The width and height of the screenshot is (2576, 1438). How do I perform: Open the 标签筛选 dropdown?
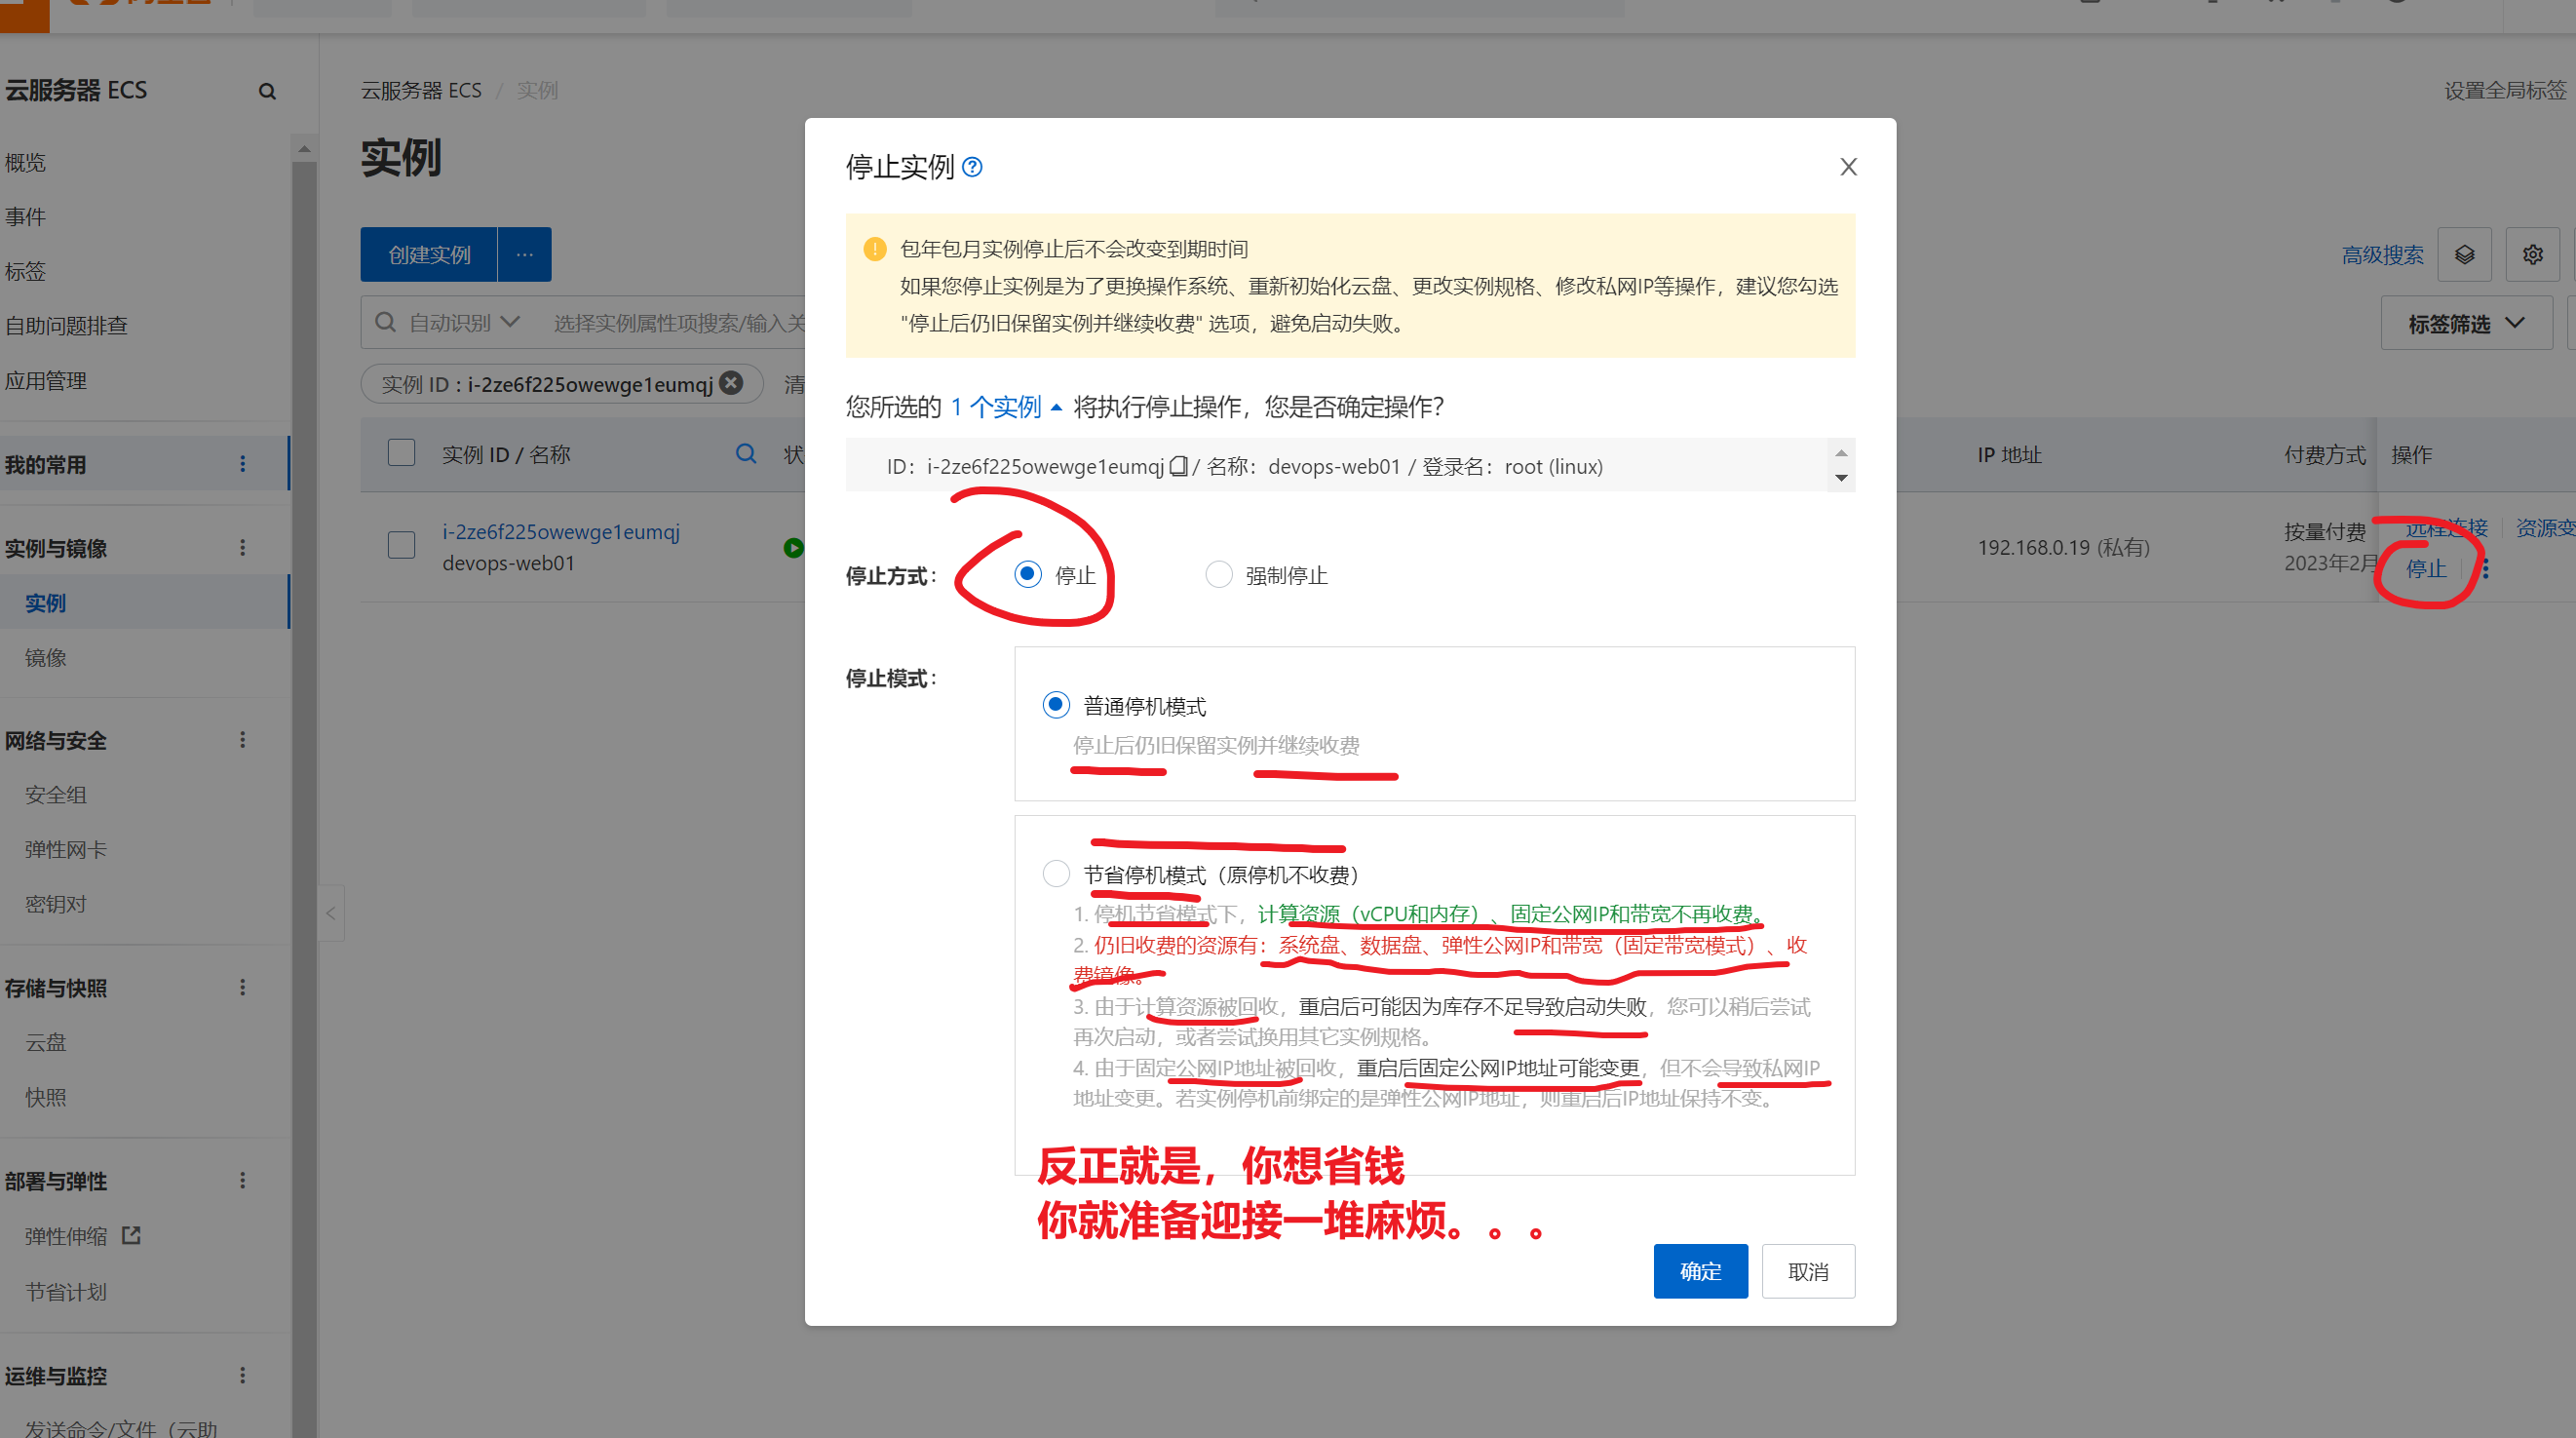coord(2465,323)
